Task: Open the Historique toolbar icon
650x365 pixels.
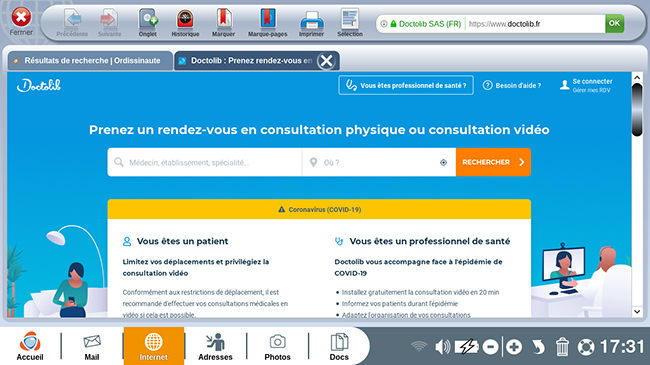Action: 185,23
